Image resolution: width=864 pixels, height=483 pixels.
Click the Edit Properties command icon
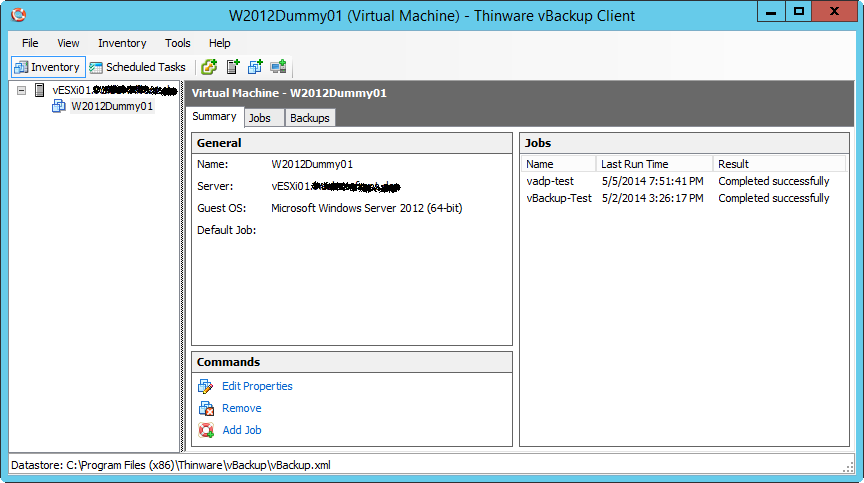point(206,386)
